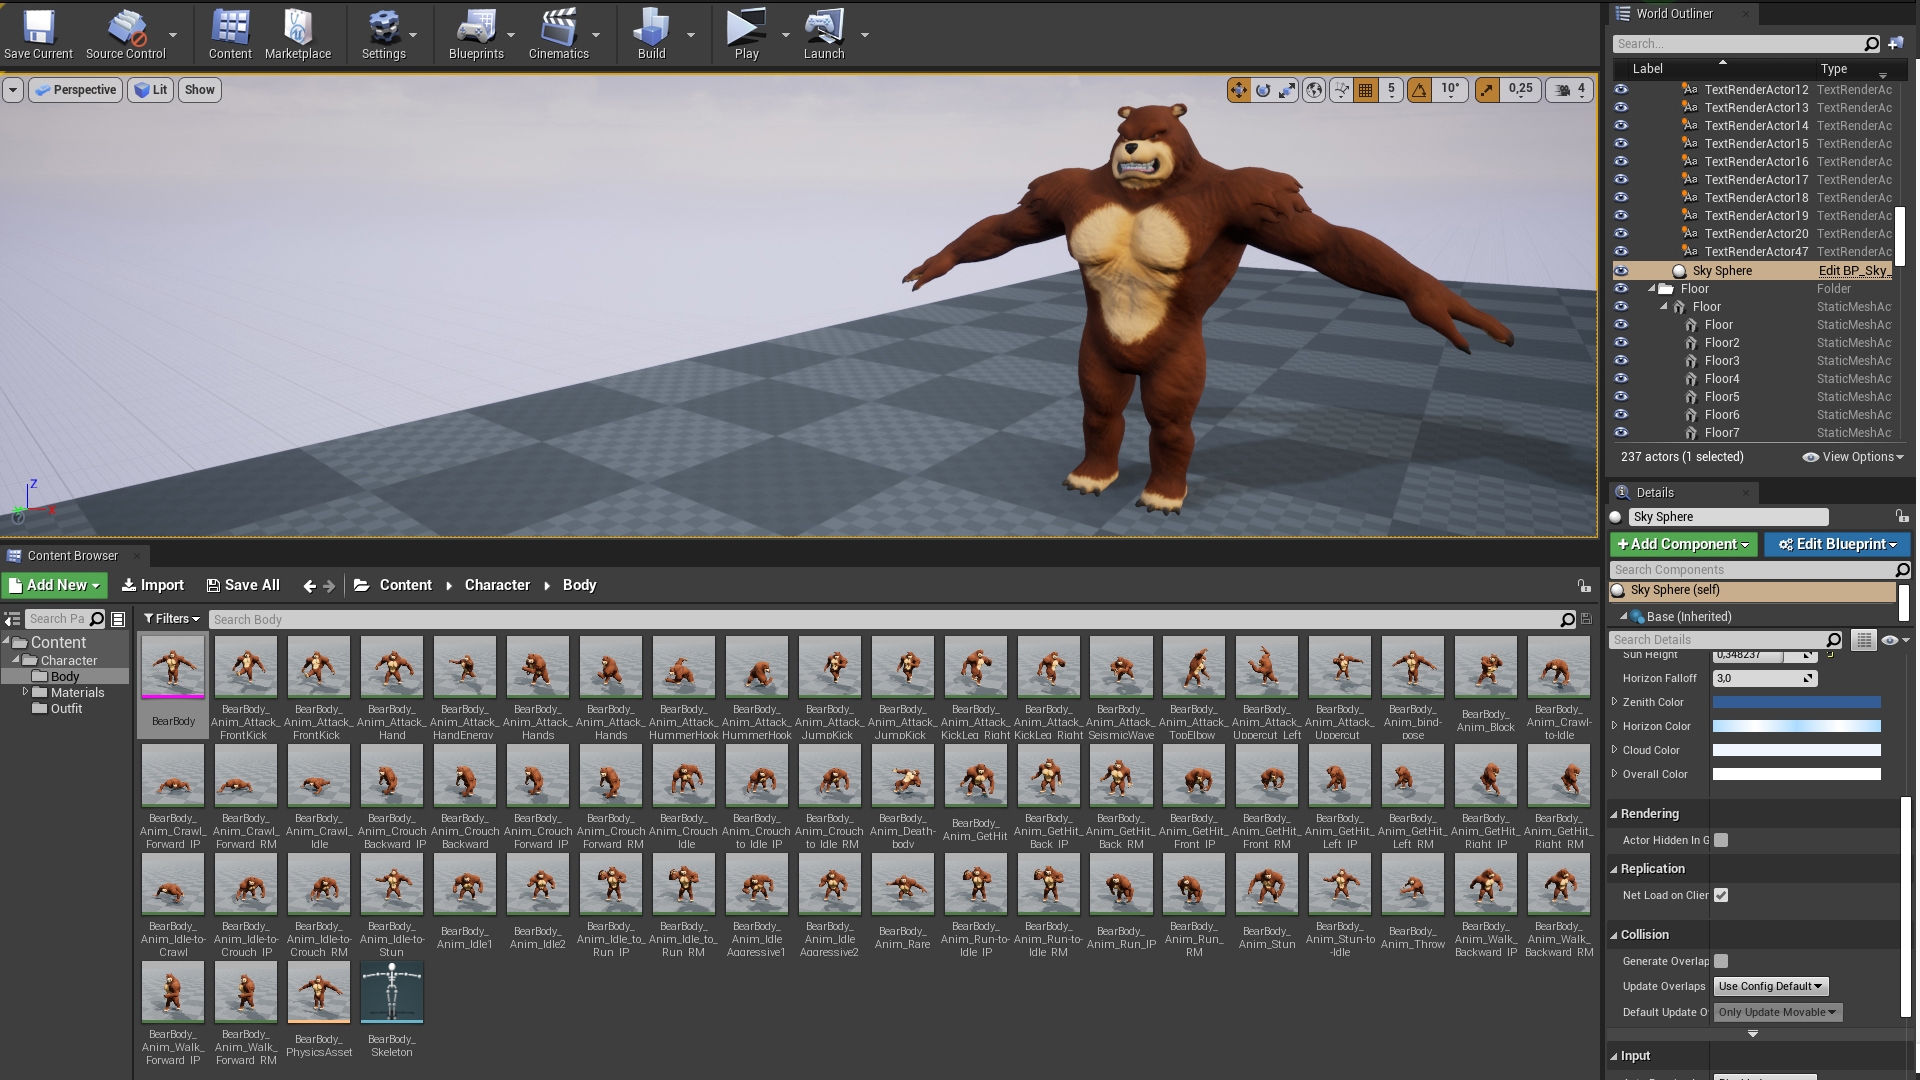Toggle grid snapping icon in viewport
This screenshot has height=1080, width=1920.
tap(1366, 90)
